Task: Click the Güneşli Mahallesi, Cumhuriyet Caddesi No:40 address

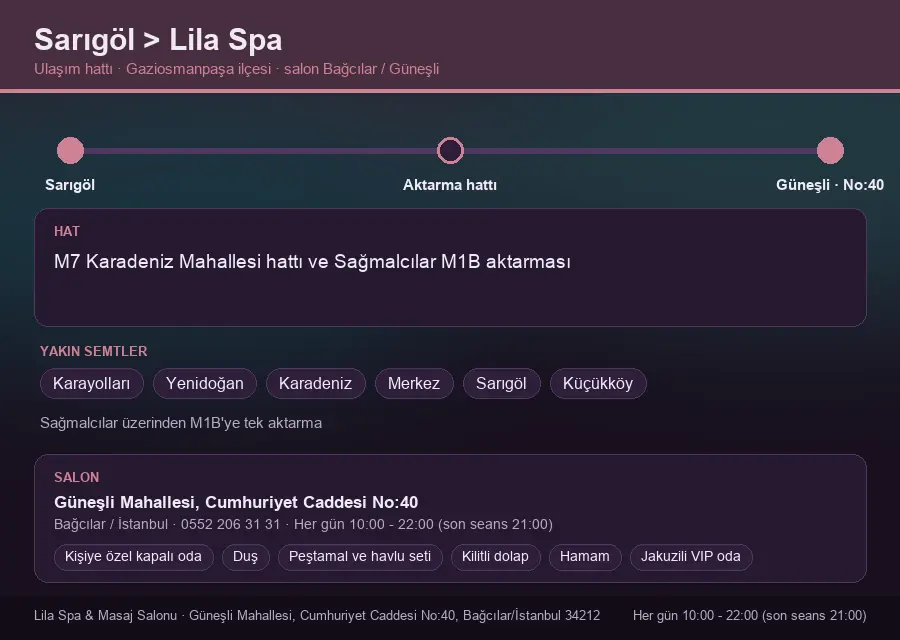Action: click(x=236, y=502)
